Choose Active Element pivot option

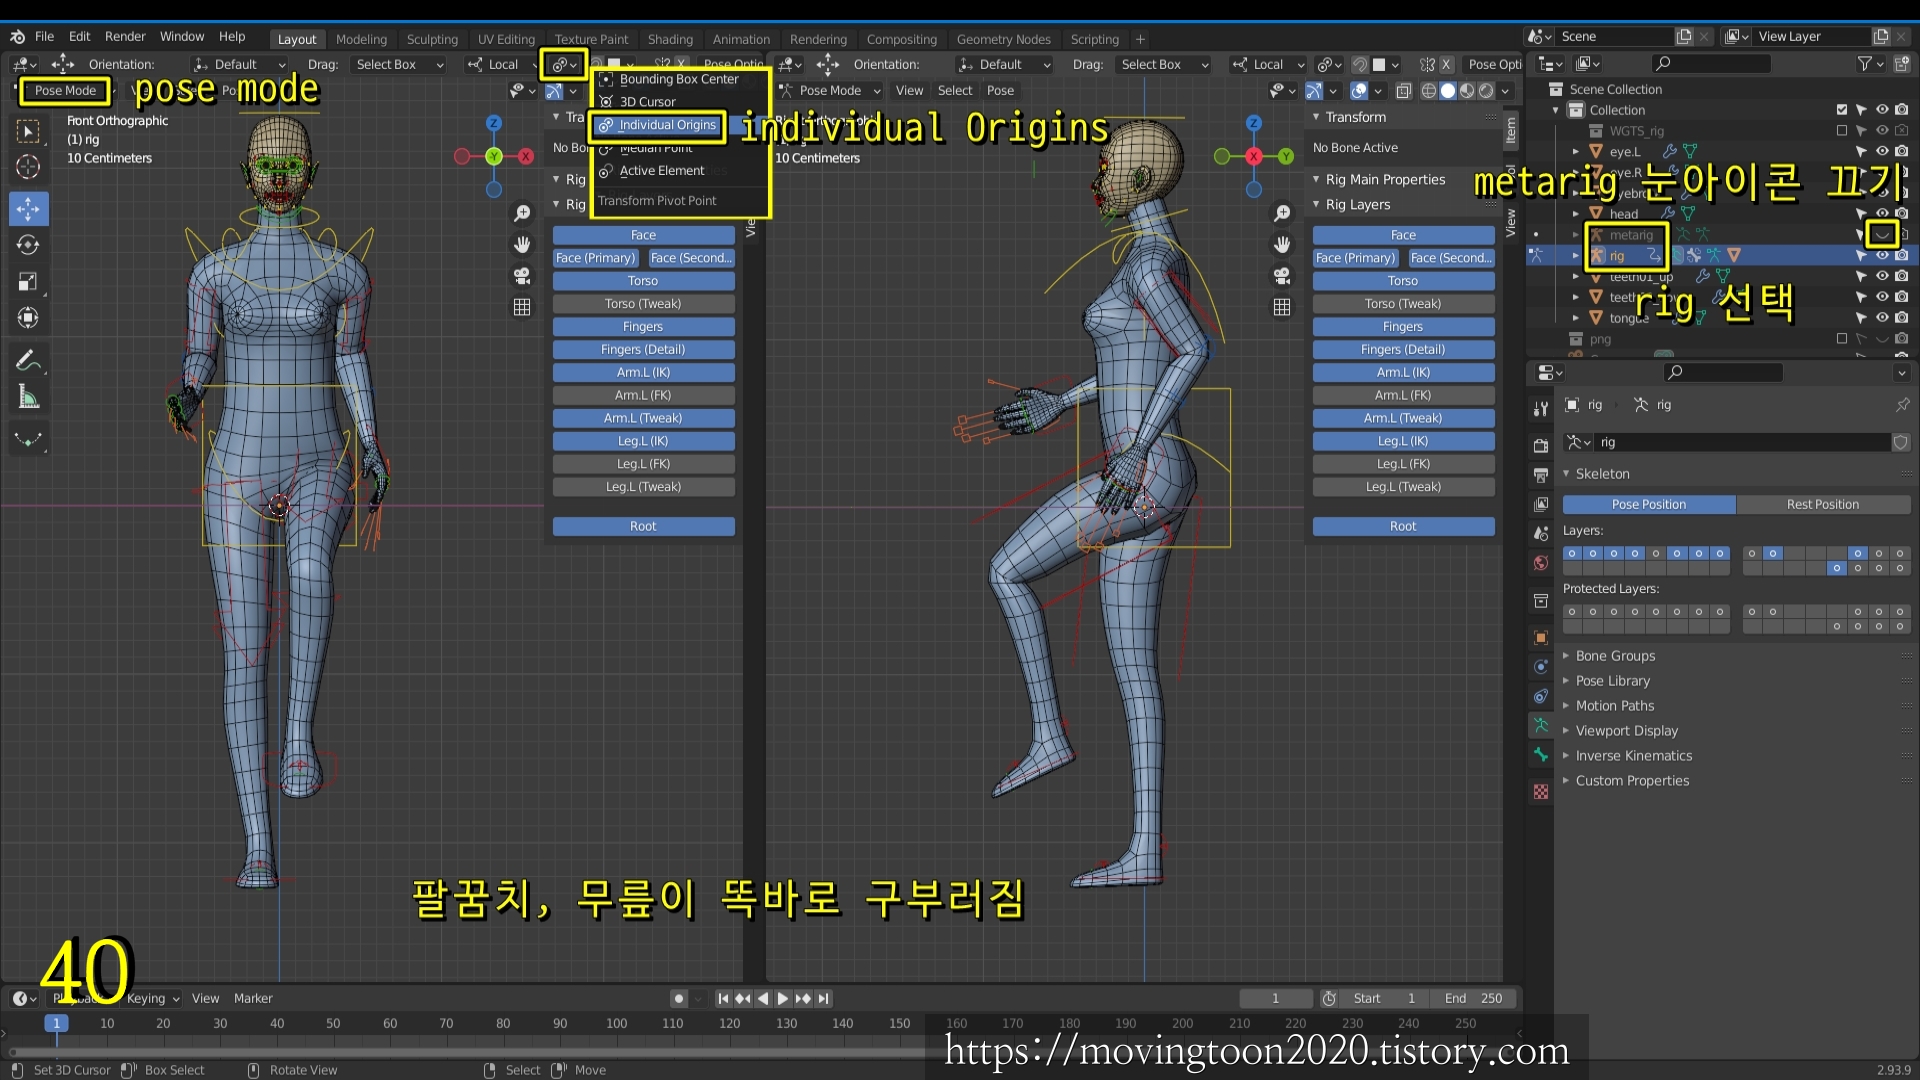click(x=661, y=171)
